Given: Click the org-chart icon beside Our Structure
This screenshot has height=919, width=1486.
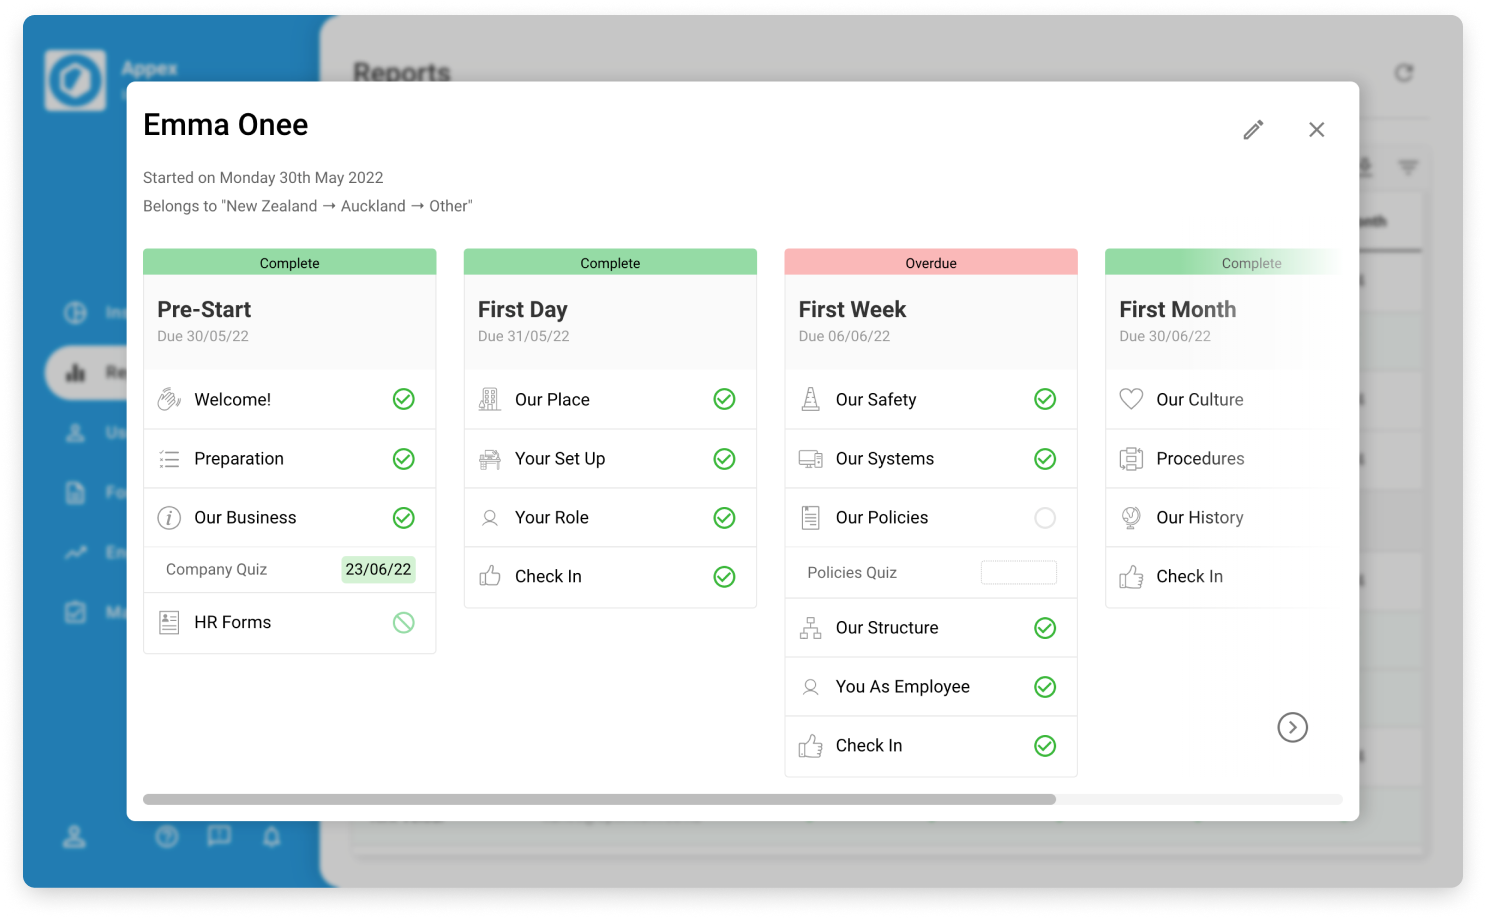Looking at the screenshot, I should click(x=810, y=627).
